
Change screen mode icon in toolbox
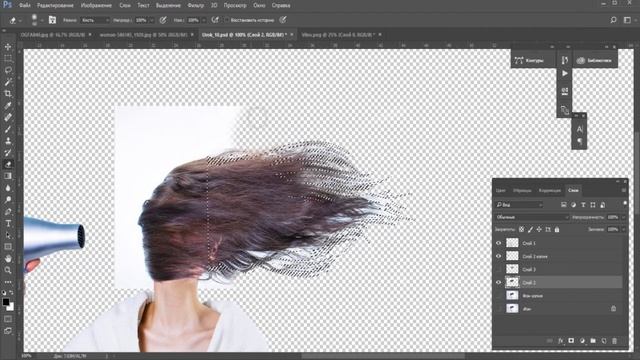tap(8, 331)
